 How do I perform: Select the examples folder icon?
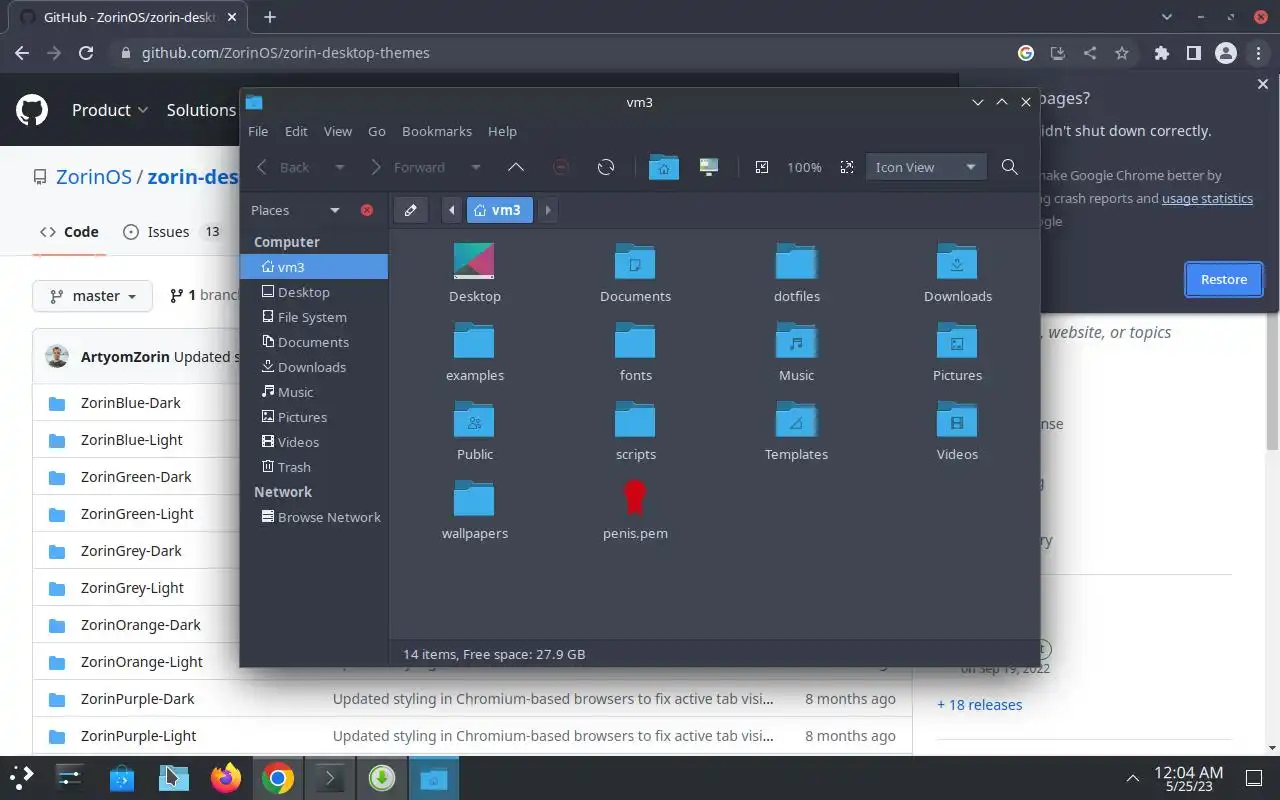[474, 340]
